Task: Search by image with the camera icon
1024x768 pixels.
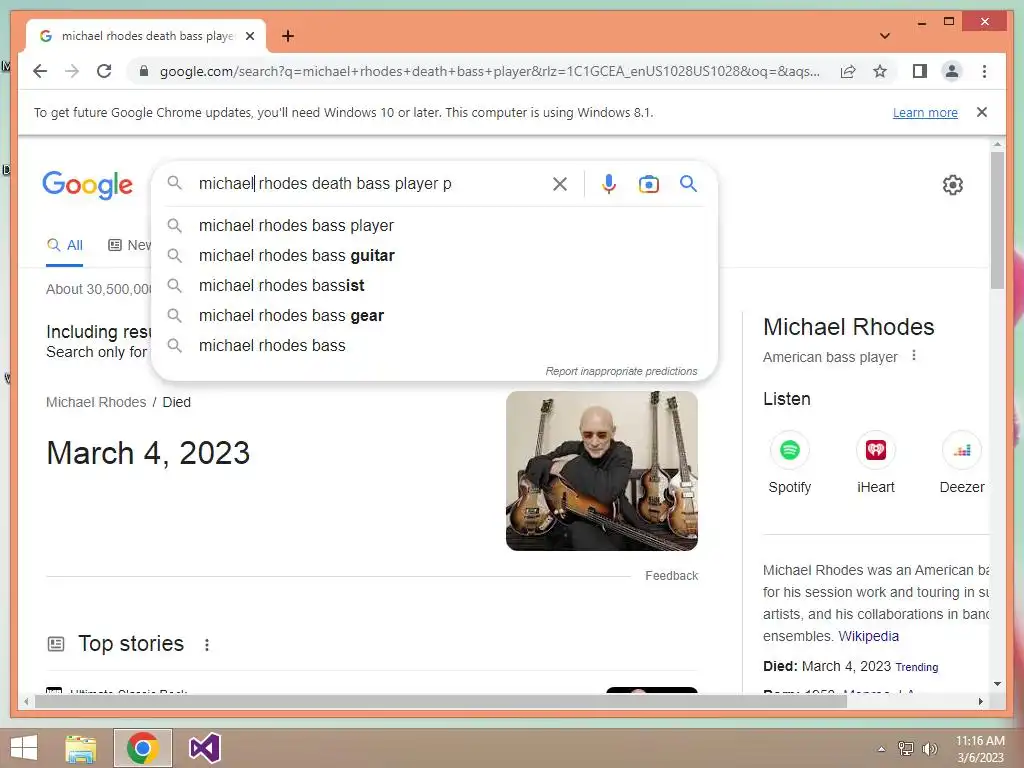Action: click(648, 184)
